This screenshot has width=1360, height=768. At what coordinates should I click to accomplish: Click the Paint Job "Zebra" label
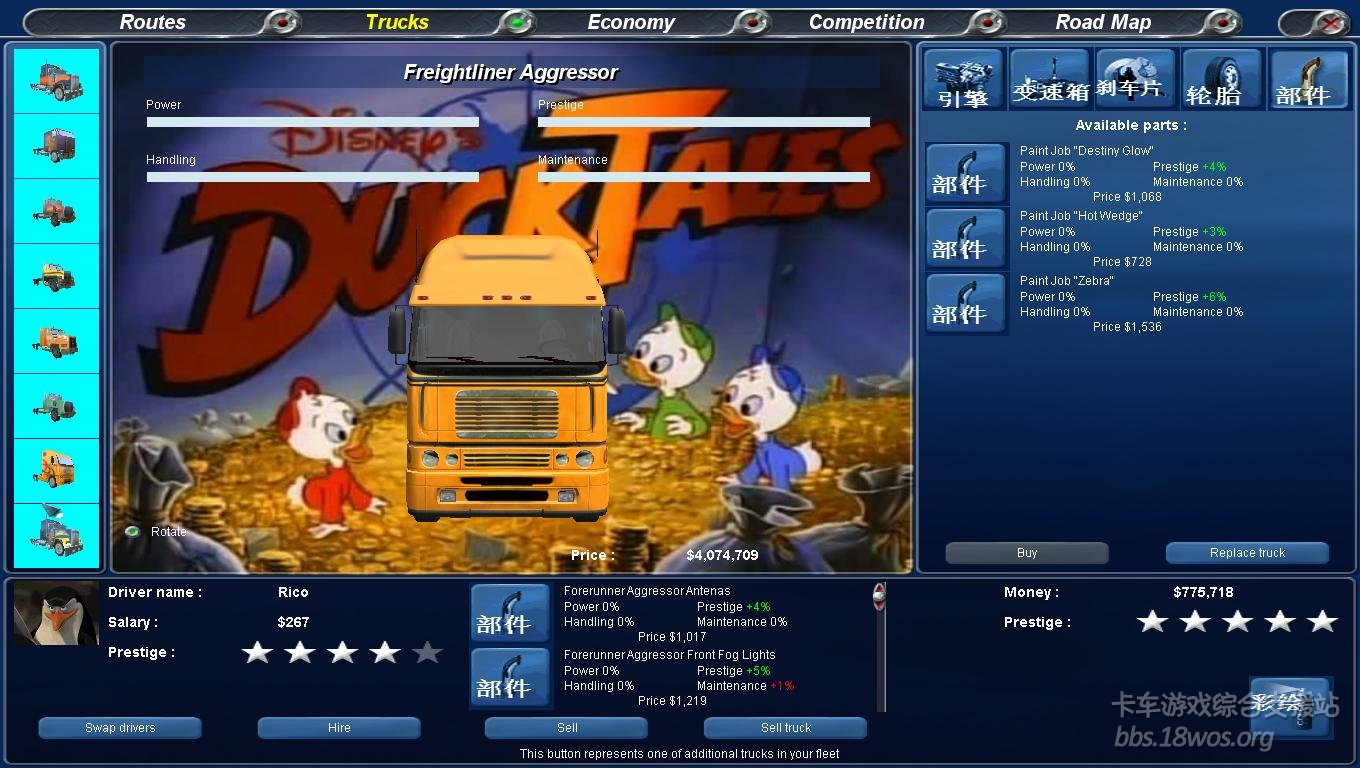1066,281
